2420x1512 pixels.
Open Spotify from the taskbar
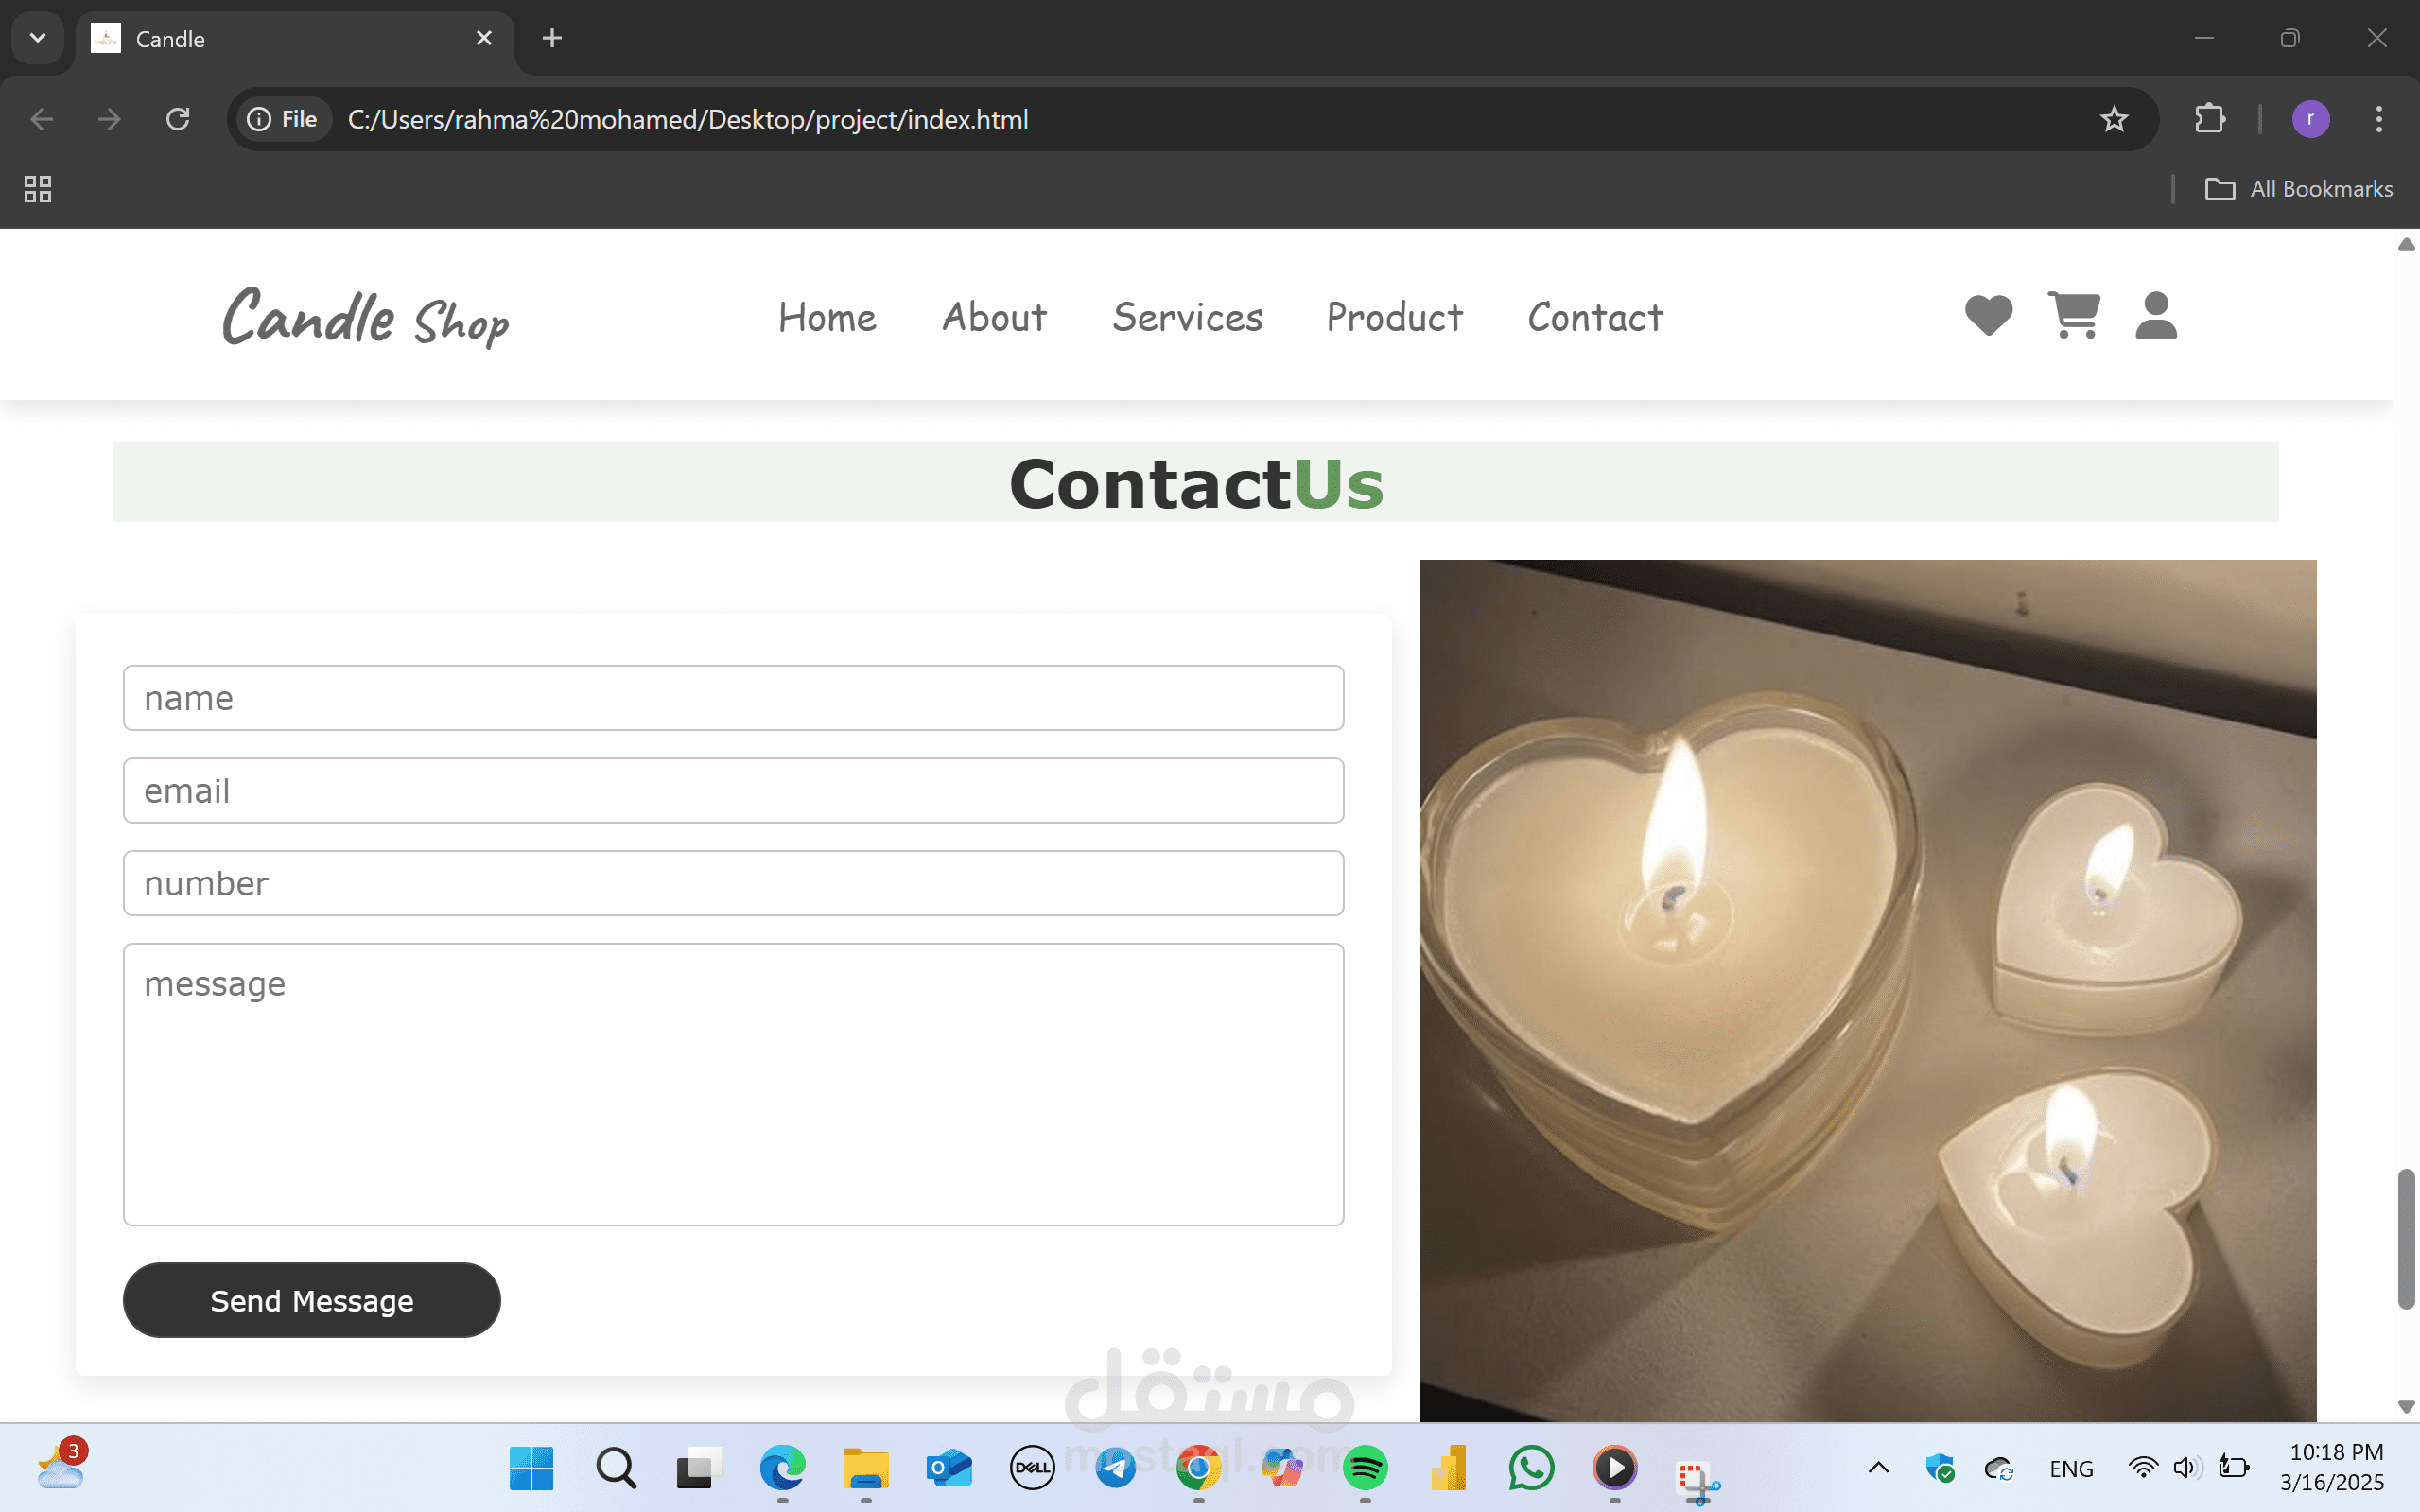[x=1365, y=1468]
